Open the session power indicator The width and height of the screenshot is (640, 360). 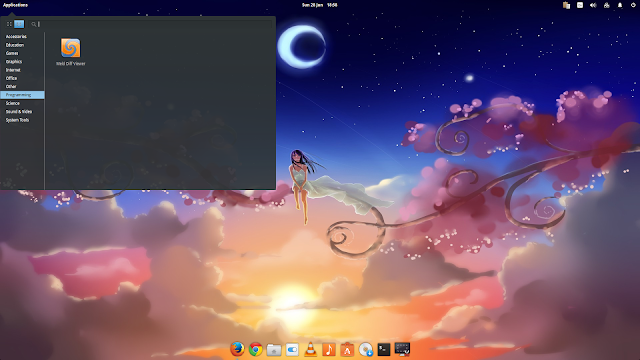pyautogui.click(x=633, y=5)
